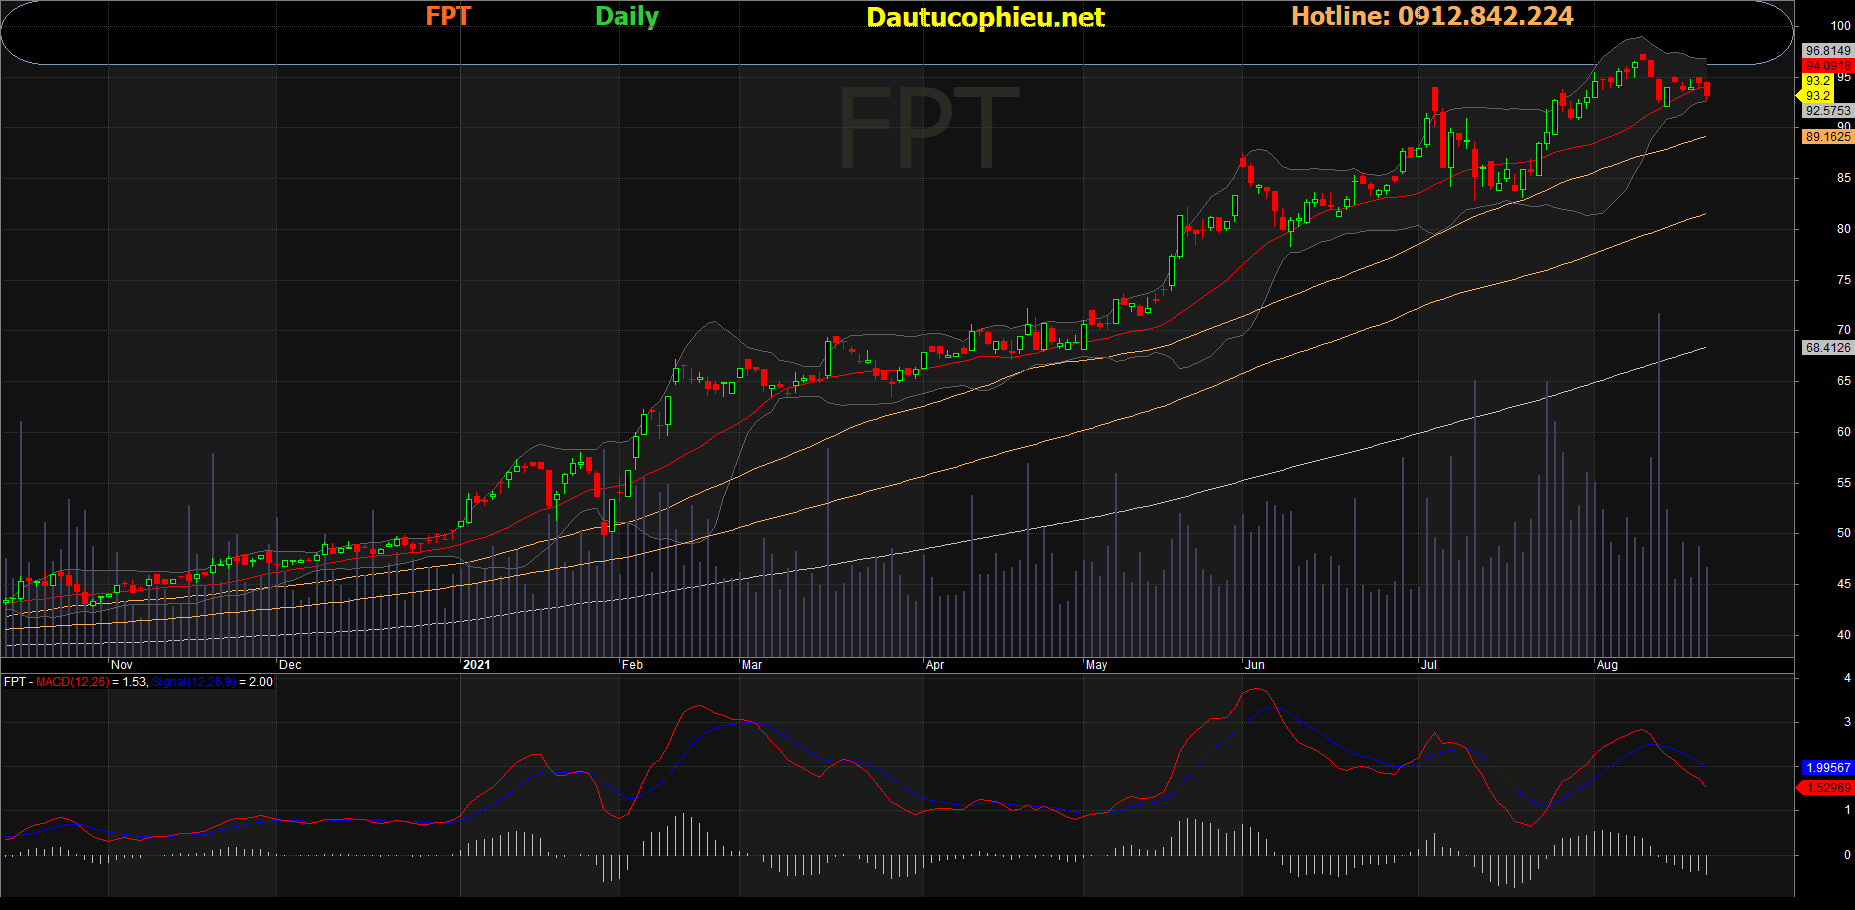Click the orange FPT ticker title
1855x910 pixels.
pos(447,16)
